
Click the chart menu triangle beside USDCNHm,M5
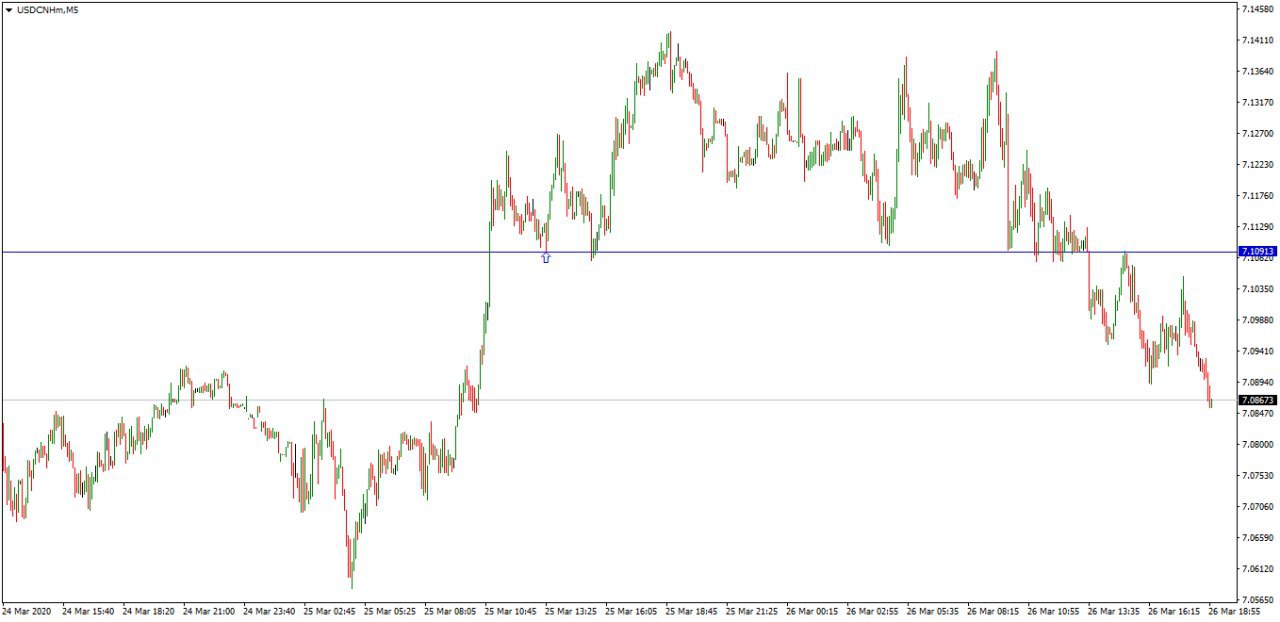(9, 10)
